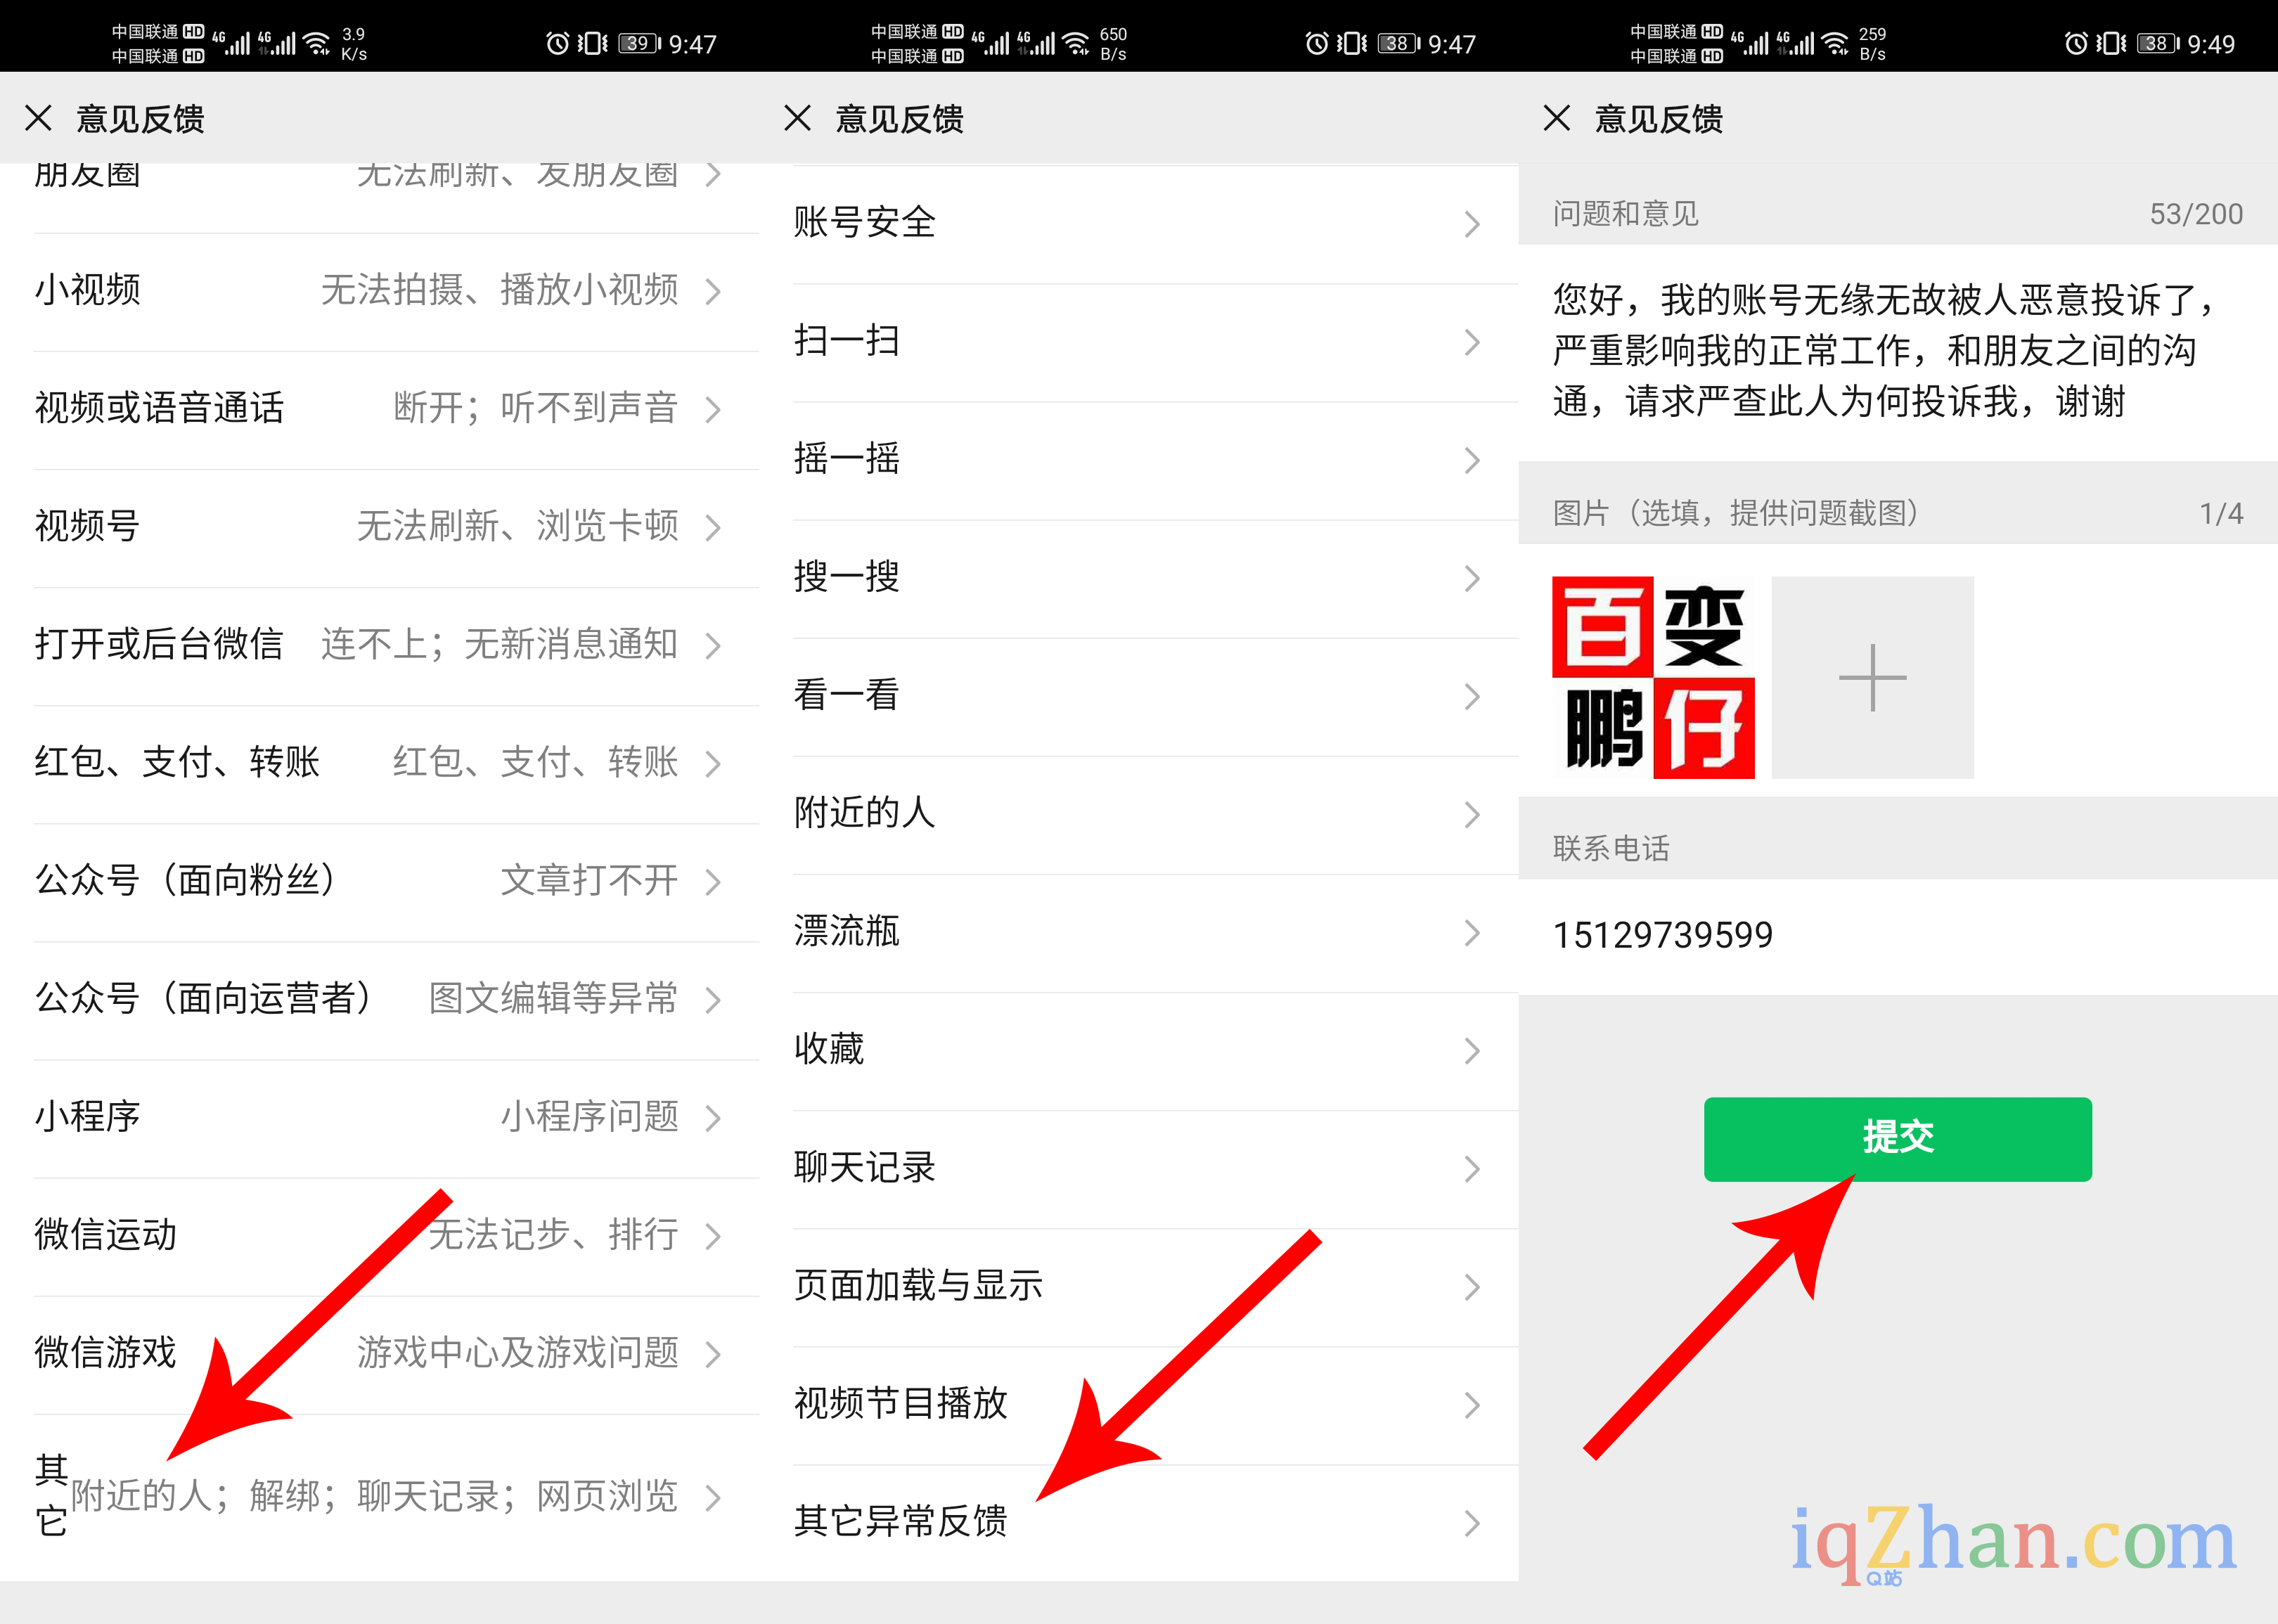Tap the WiFi icon in right status bar
The image size is (2278, 1624).
coord(1835,43)
